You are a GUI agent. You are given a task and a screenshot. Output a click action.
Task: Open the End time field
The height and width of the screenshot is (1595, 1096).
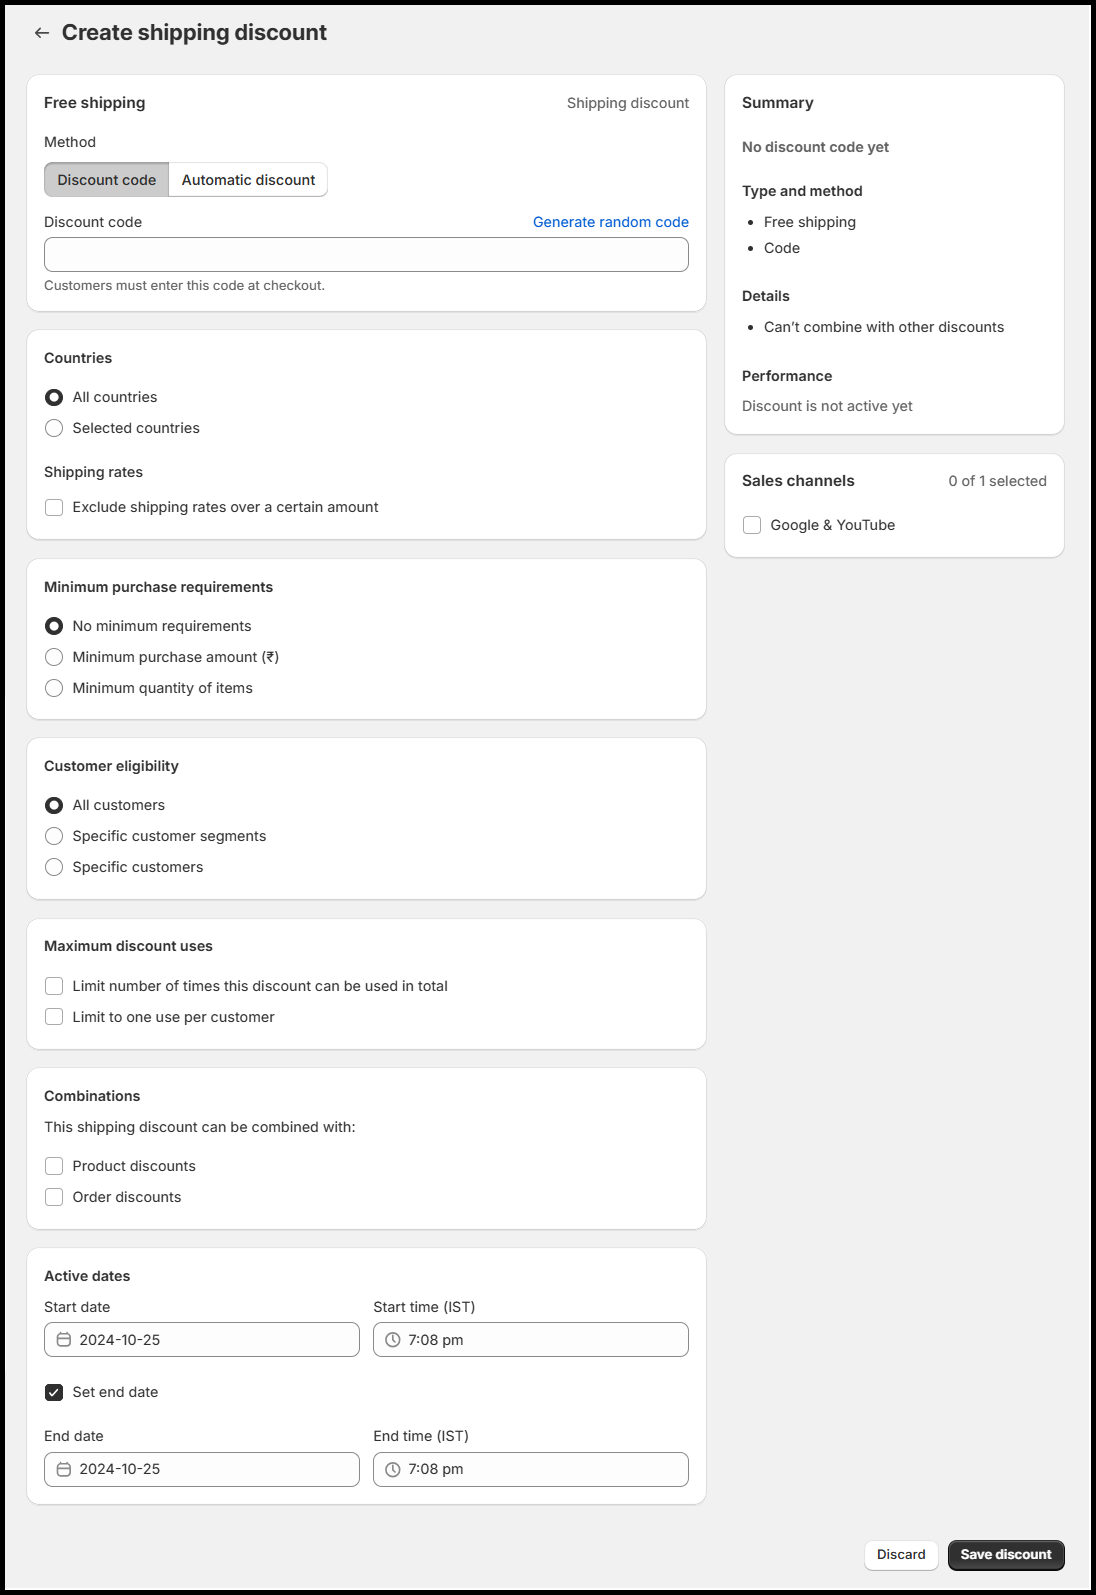point(540,1469)
